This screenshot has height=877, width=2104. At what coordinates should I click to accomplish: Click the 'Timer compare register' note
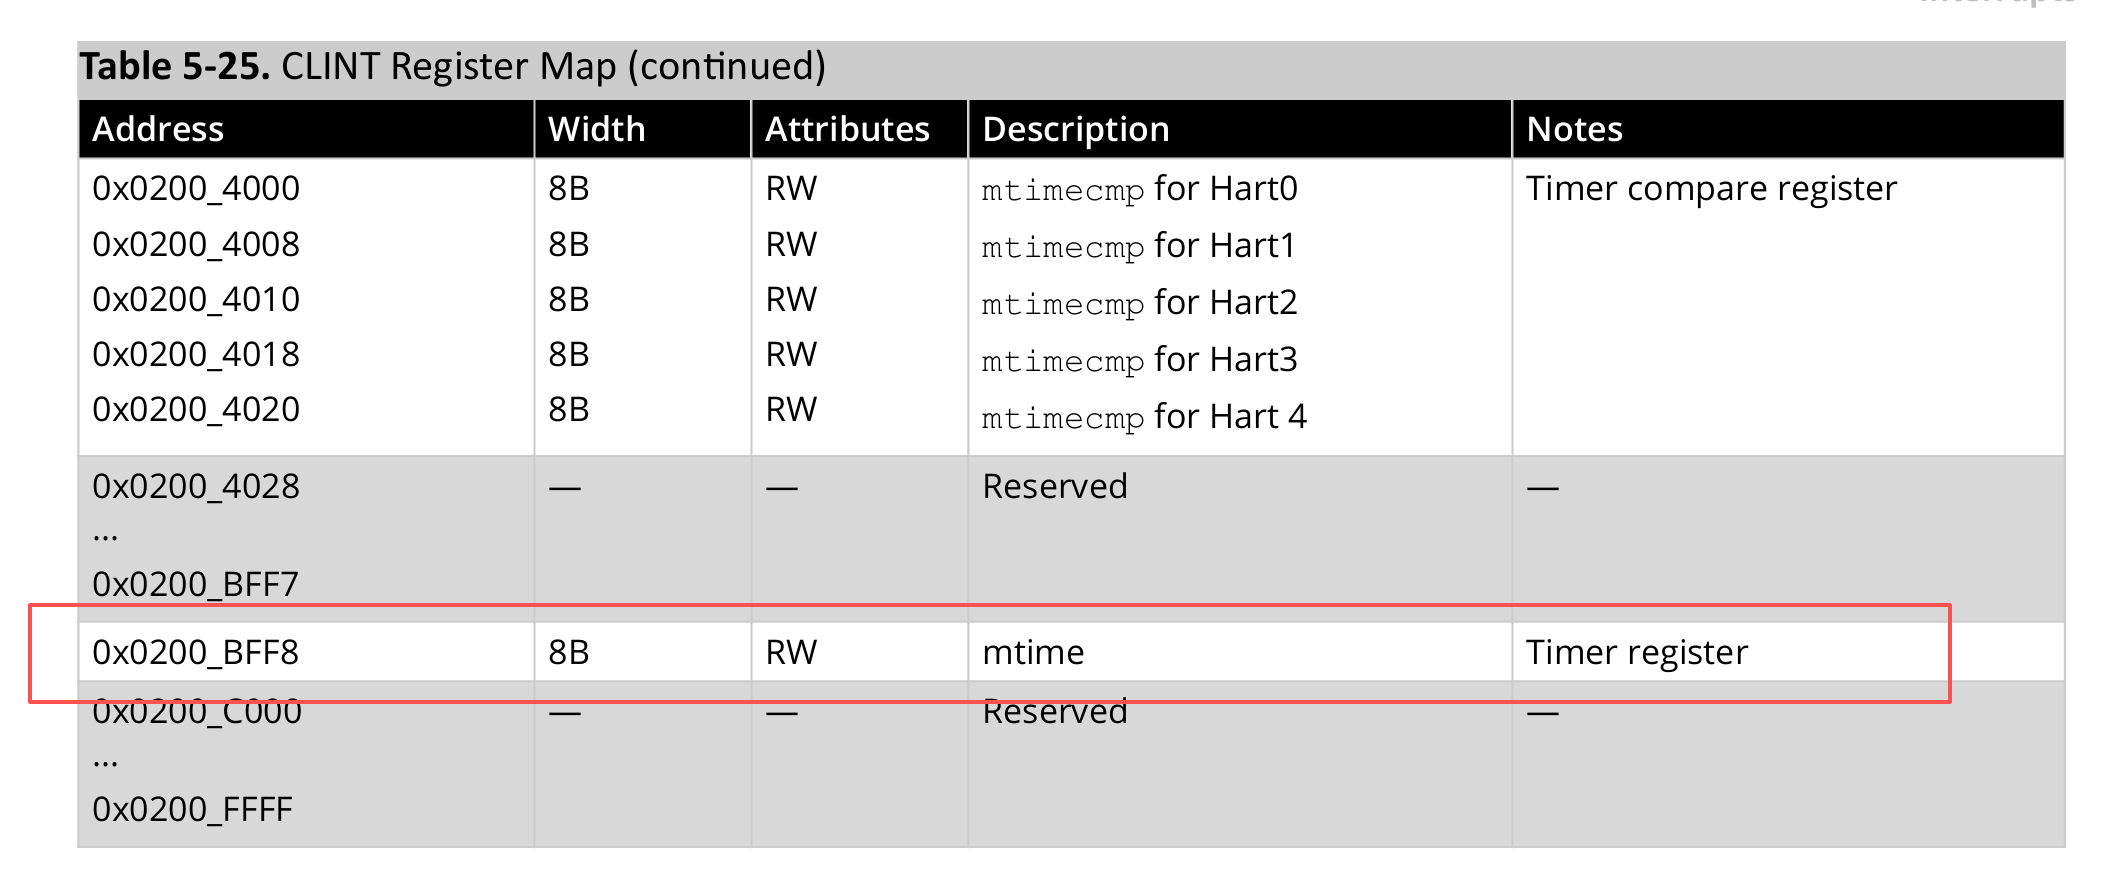1711,189
